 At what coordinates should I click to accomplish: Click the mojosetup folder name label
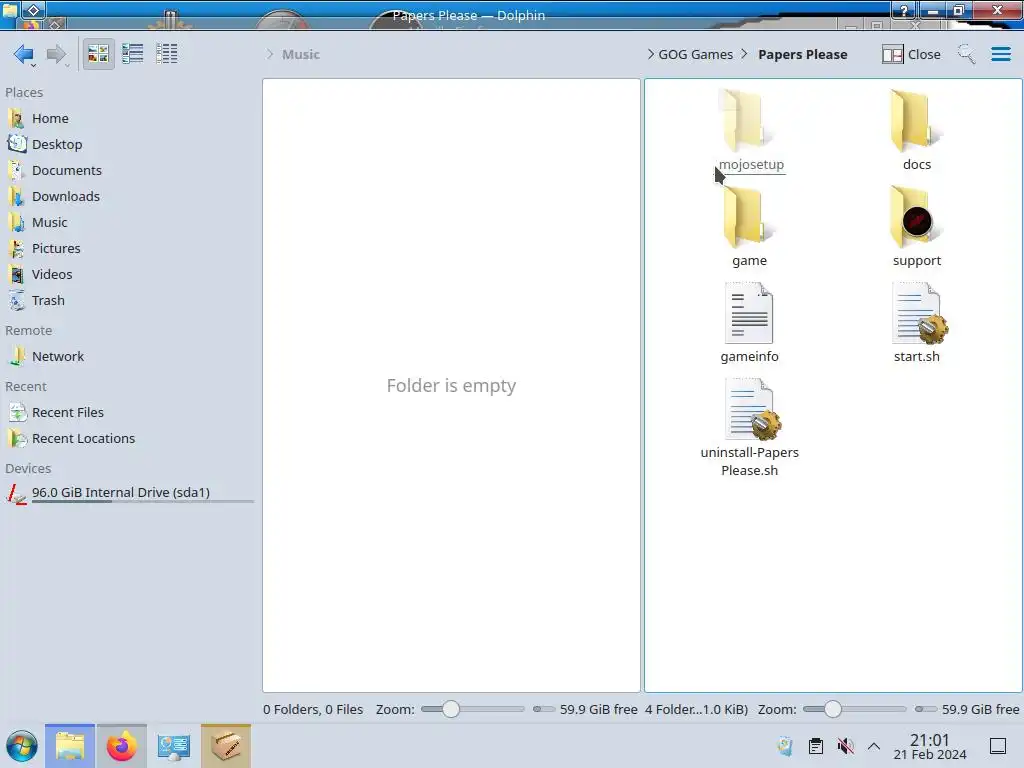tap(752, 165)
